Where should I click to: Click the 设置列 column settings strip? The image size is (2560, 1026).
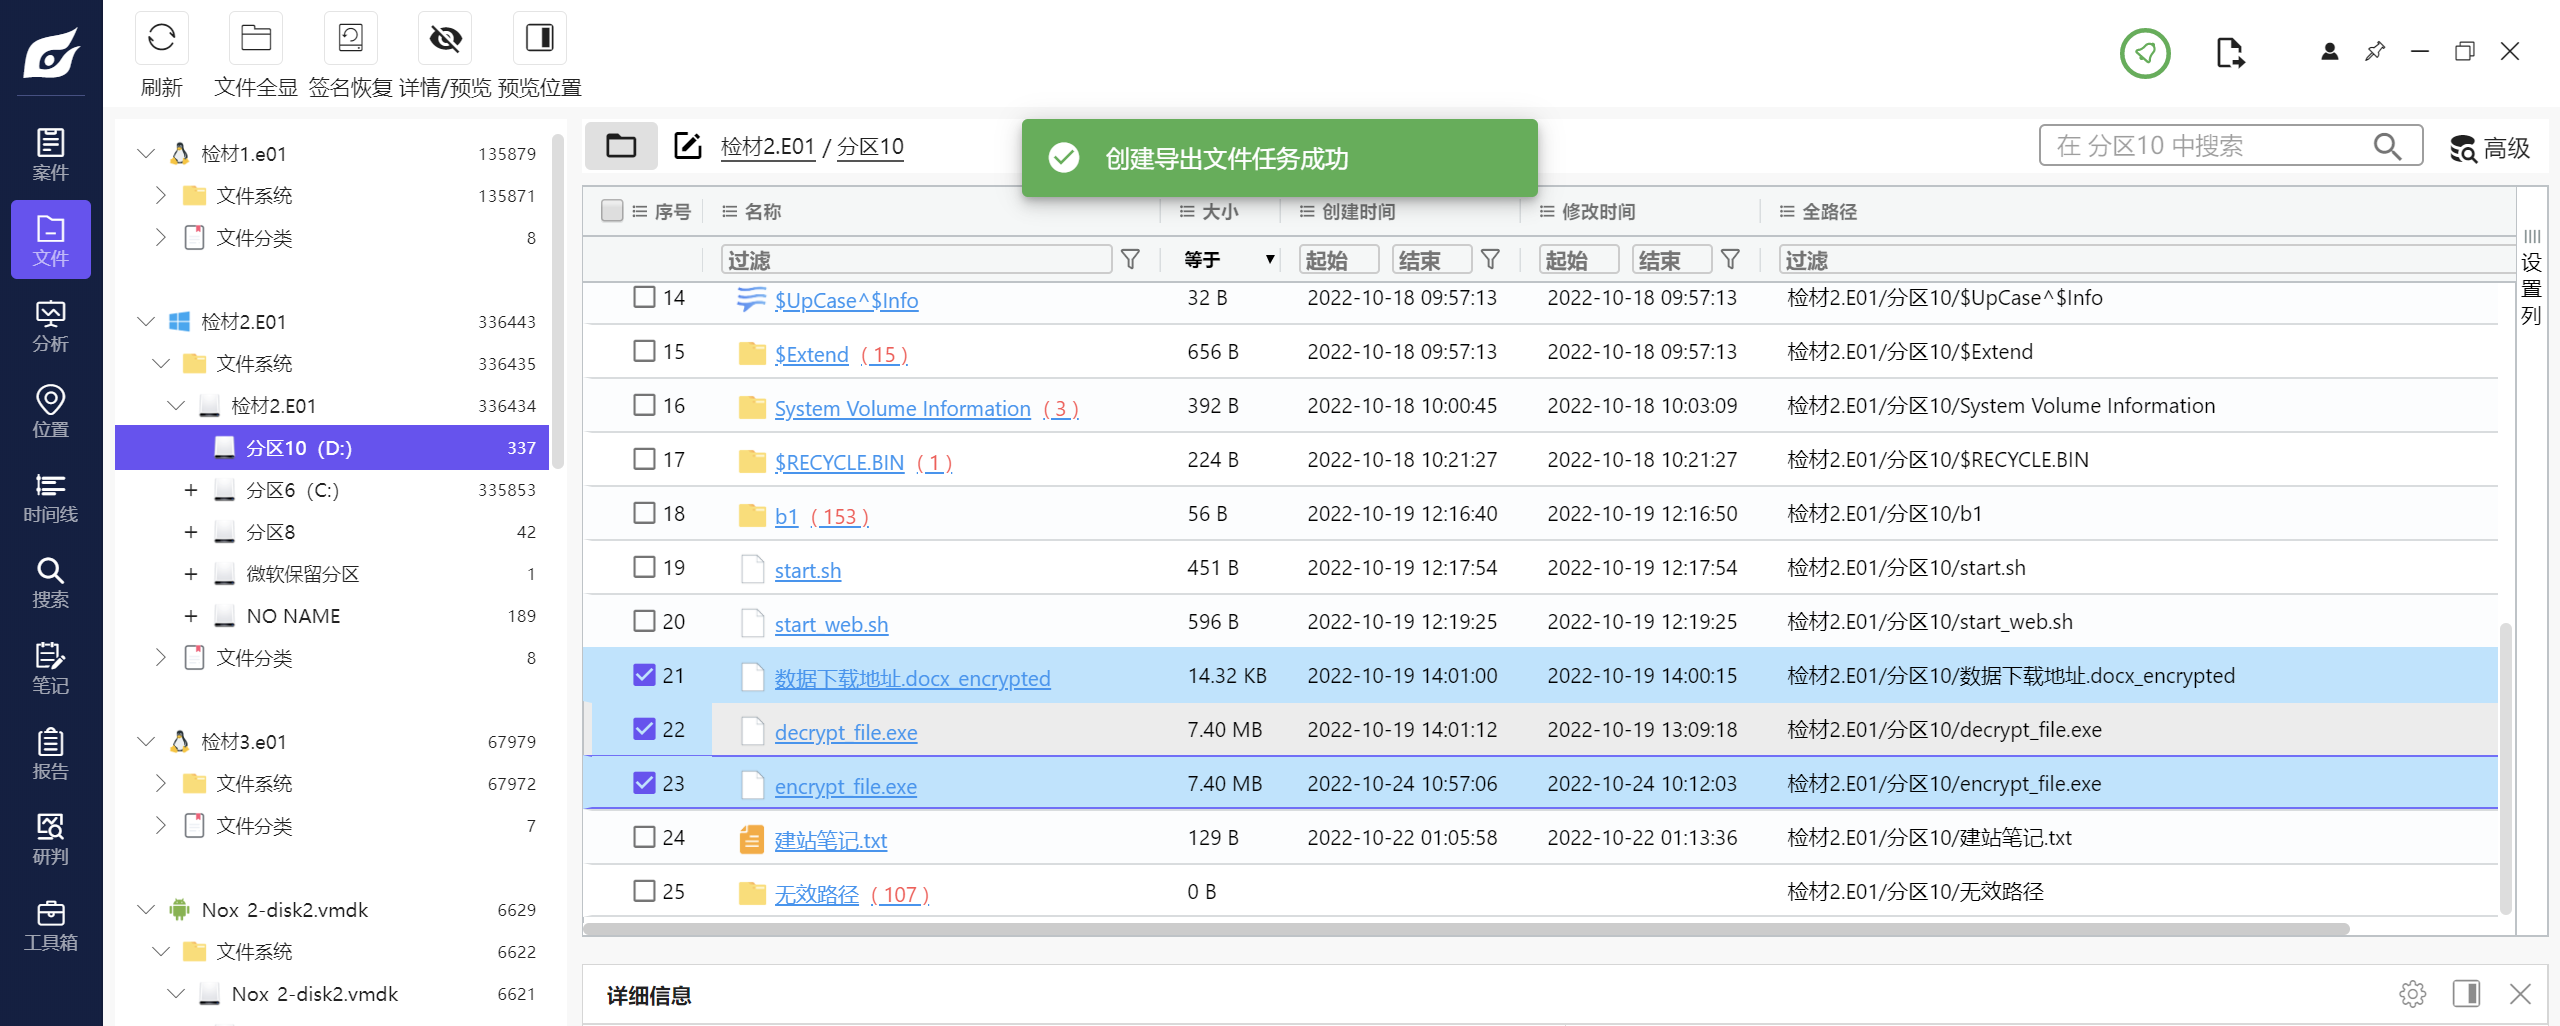tap(2531, 278)
